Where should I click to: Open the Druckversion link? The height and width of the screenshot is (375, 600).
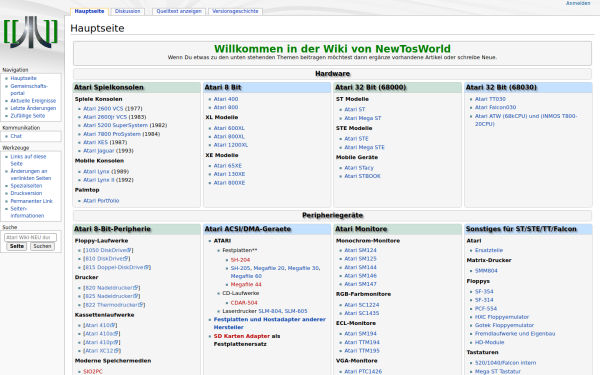tap(26, 193)
